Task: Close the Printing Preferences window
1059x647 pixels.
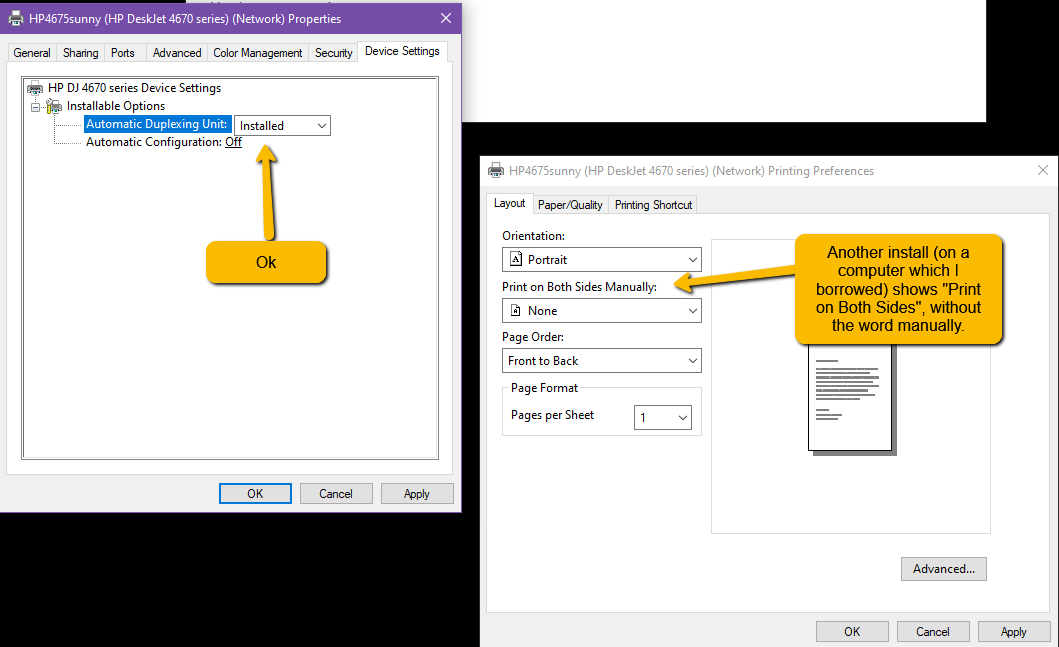Action: (1043, 171)
